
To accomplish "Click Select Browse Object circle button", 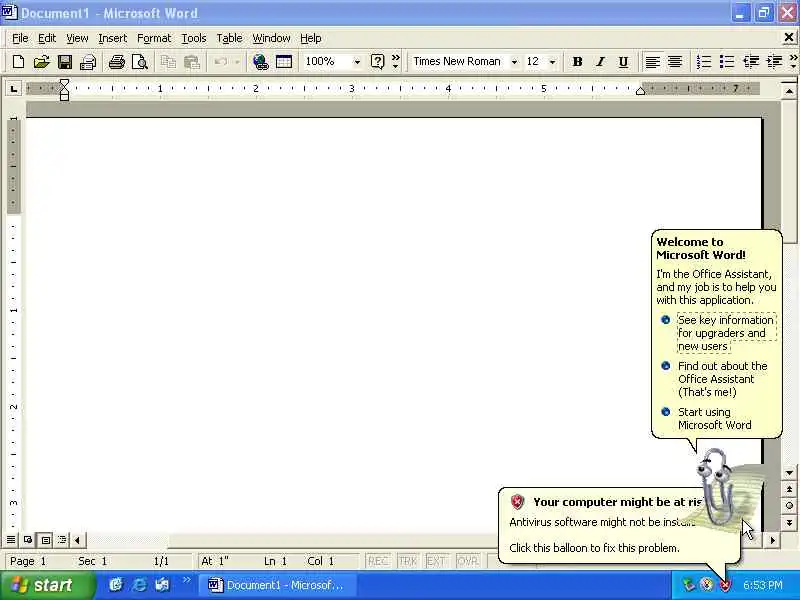I will pyautogui.click(x=789, y=506).
